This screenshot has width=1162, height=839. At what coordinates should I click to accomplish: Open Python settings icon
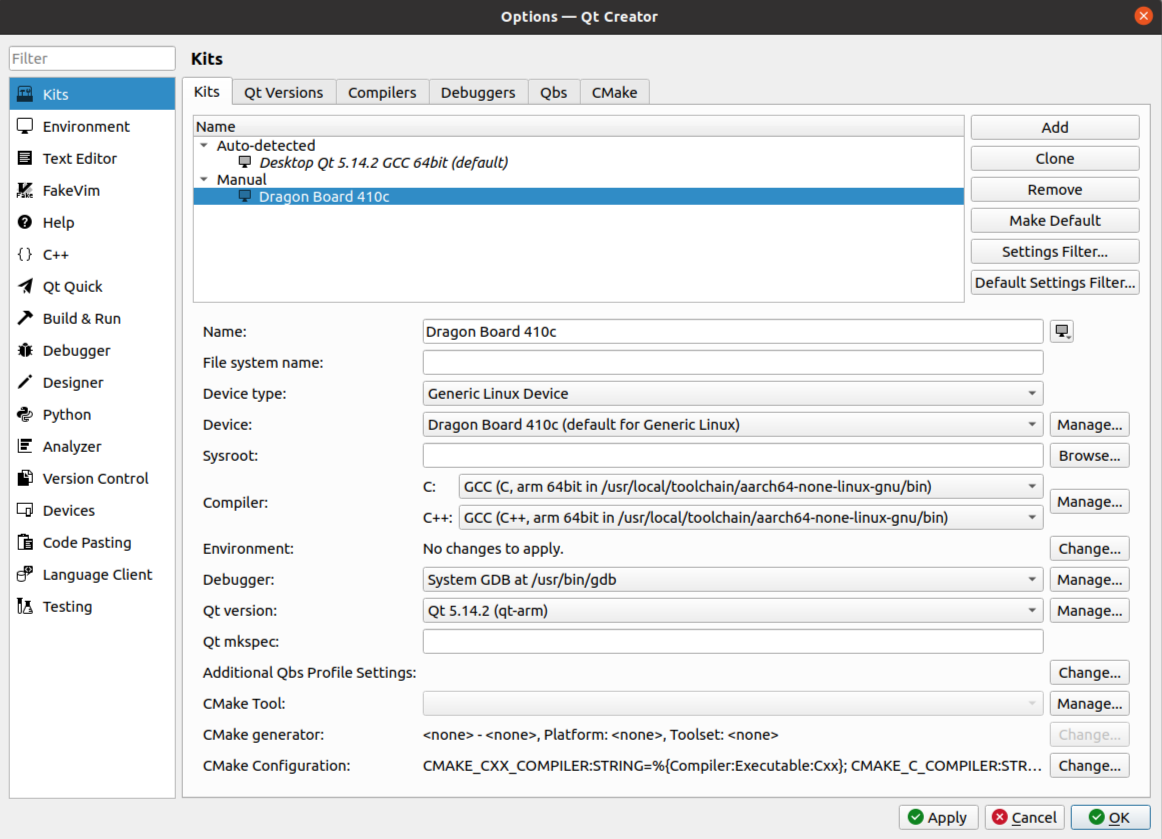[25, 414]
